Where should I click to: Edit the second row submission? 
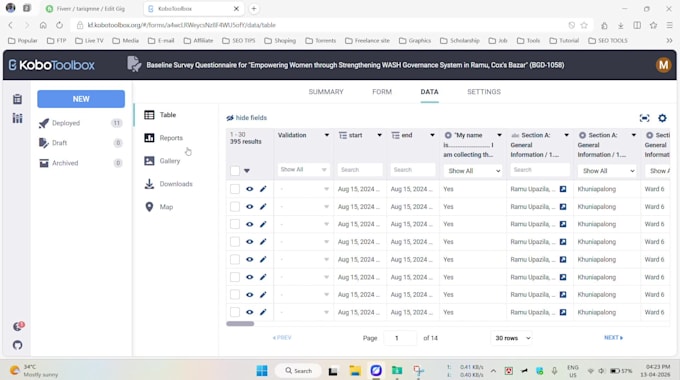tap(263, 206)
